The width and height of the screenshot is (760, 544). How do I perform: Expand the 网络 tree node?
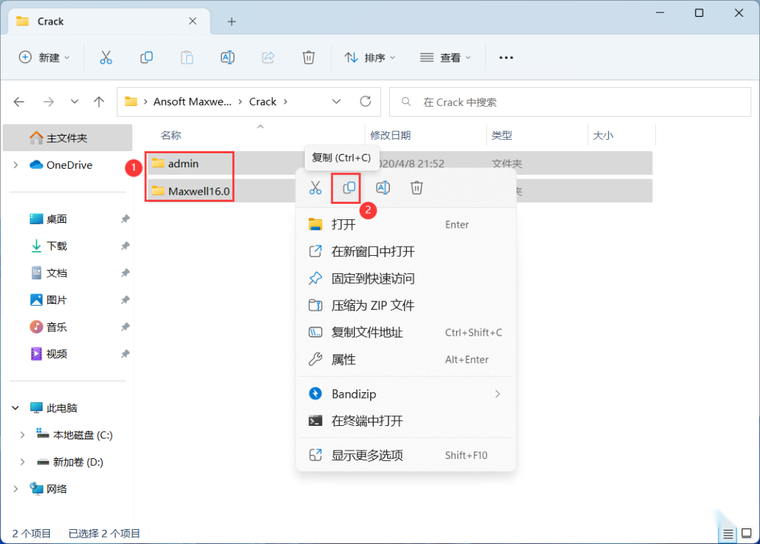coord(16,489)
